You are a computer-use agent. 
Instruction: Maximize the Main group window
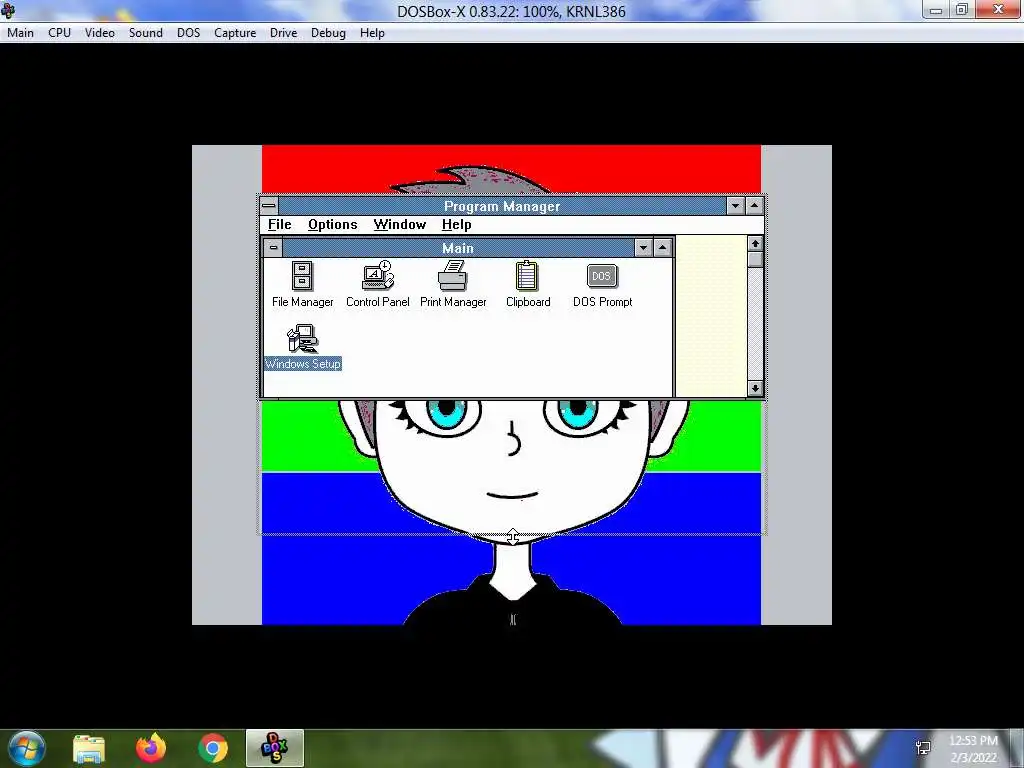point(662,248)
